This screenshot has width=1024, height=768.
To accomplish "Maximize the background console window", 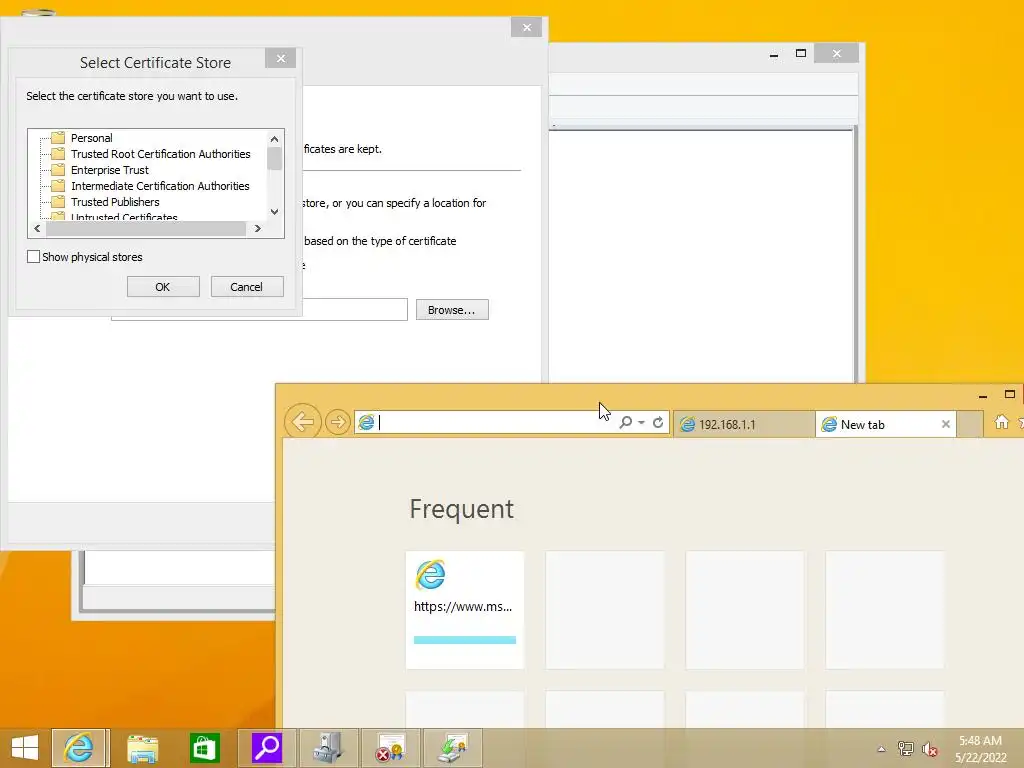I will tap(801, 54).
